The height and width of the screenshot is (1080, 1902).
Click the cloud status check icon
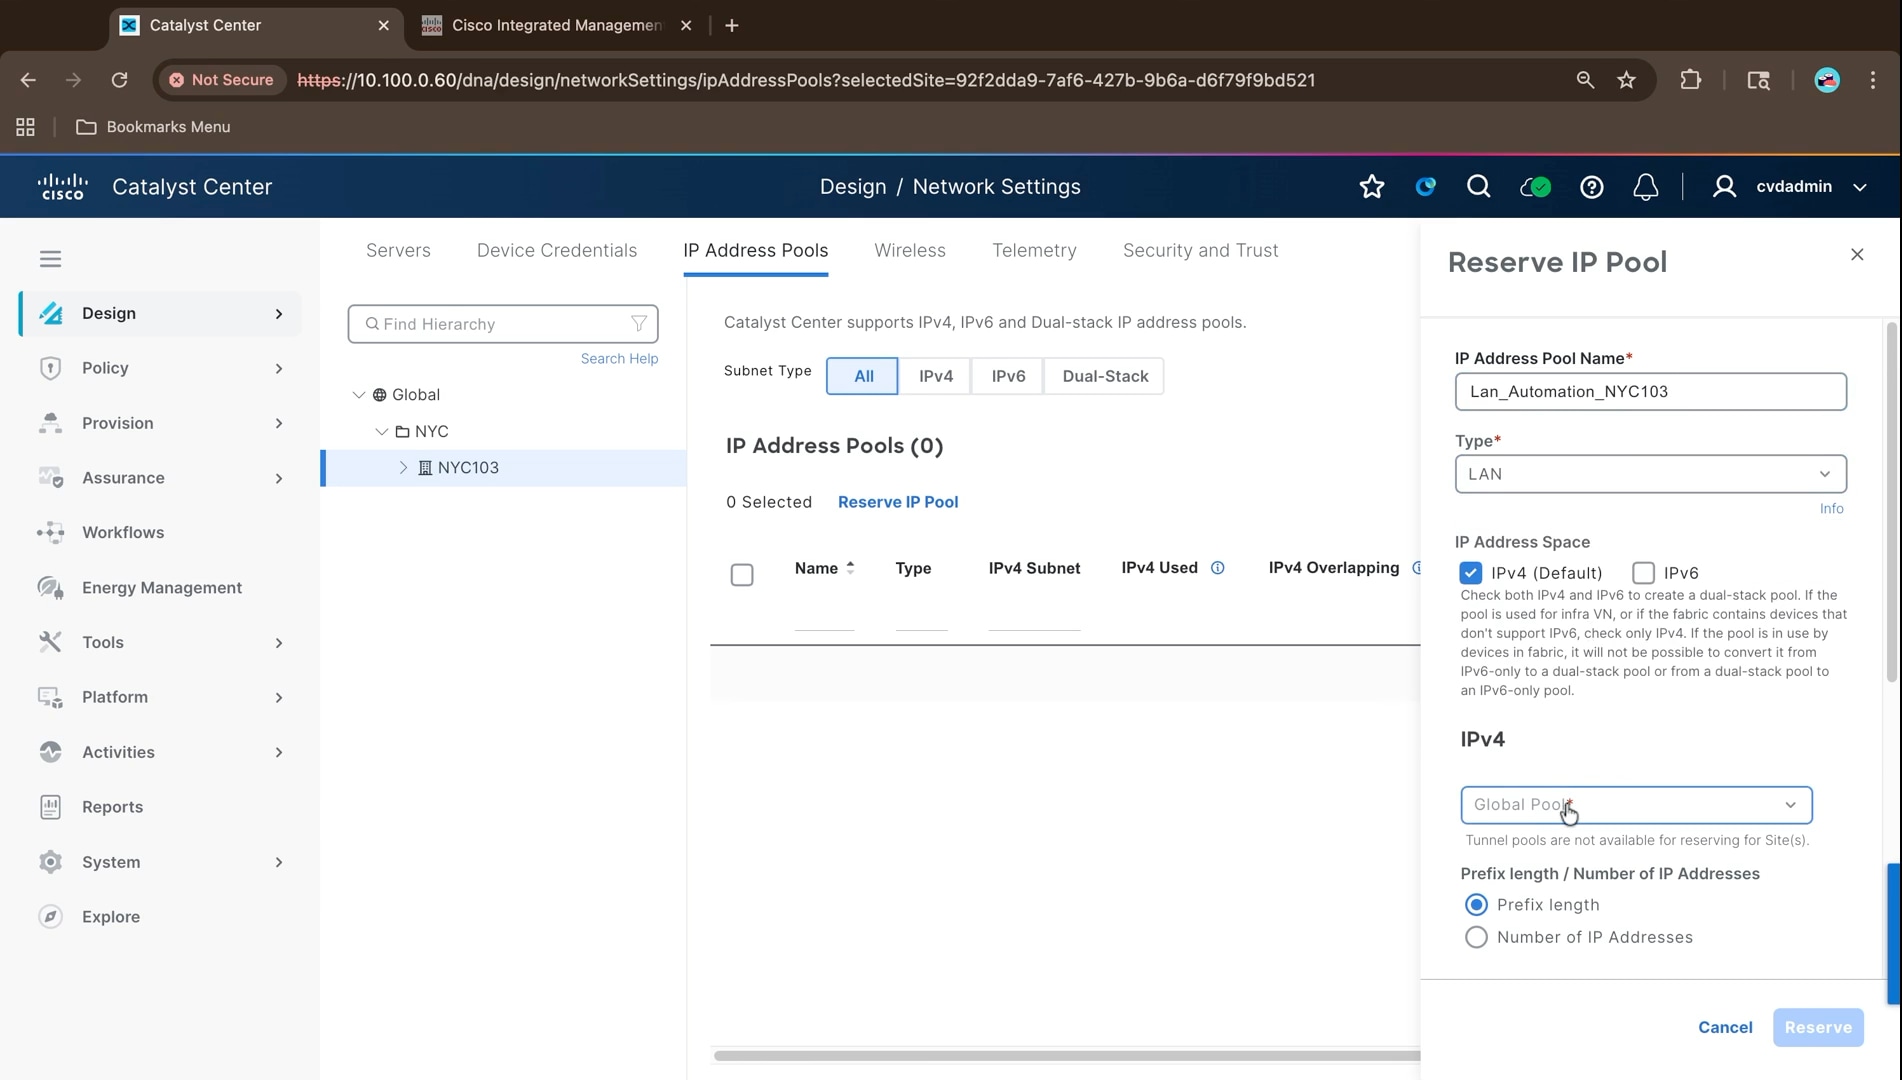1535,187
